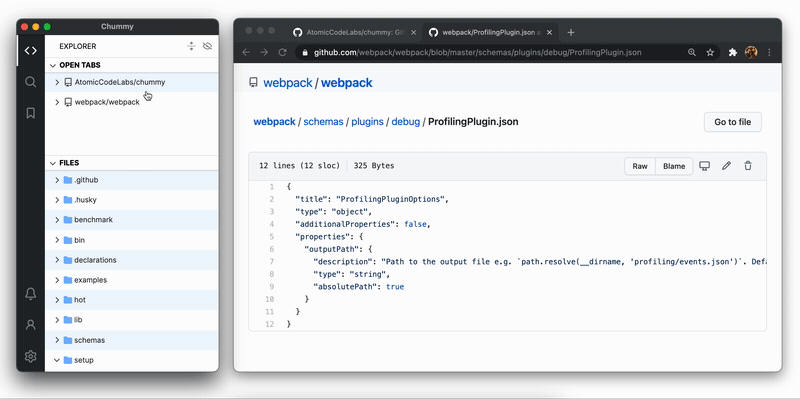The width and height of the screenshot is (800, 399).
Task: Switch to AtomicCodeLabs/chummy browser tab
Action: point(356,32)
